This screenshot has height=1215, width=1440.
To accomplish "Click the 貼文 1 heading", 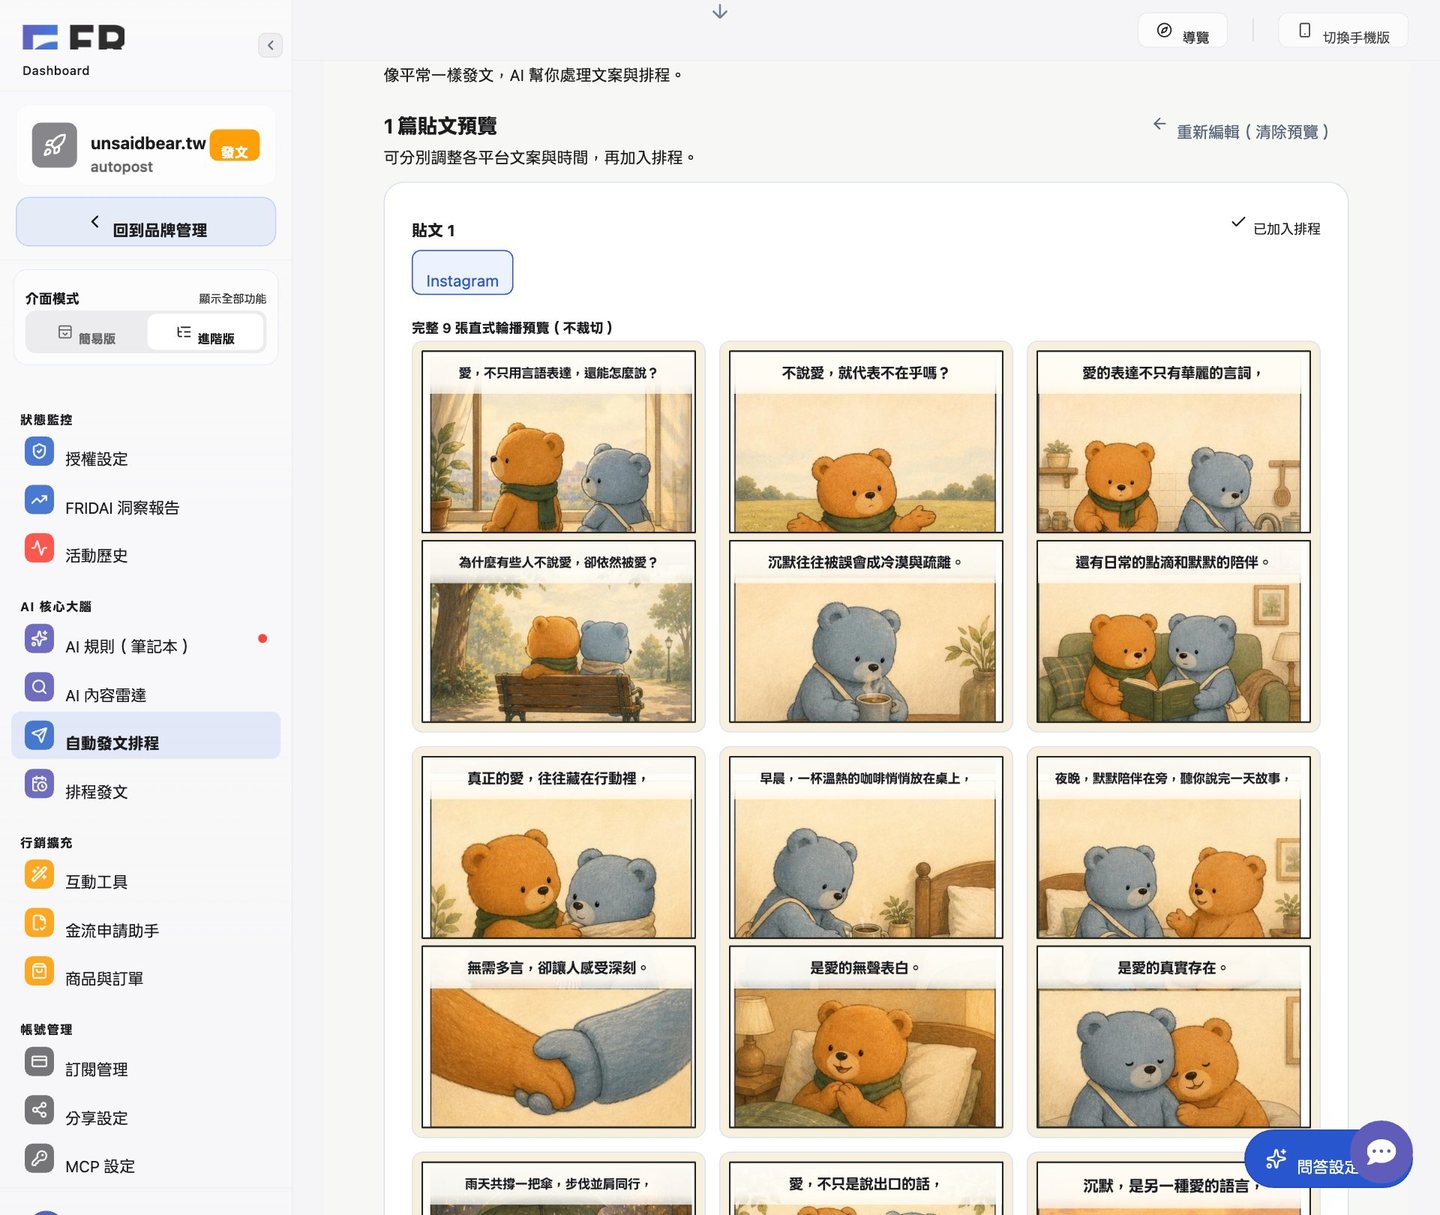I will [433, 230].
